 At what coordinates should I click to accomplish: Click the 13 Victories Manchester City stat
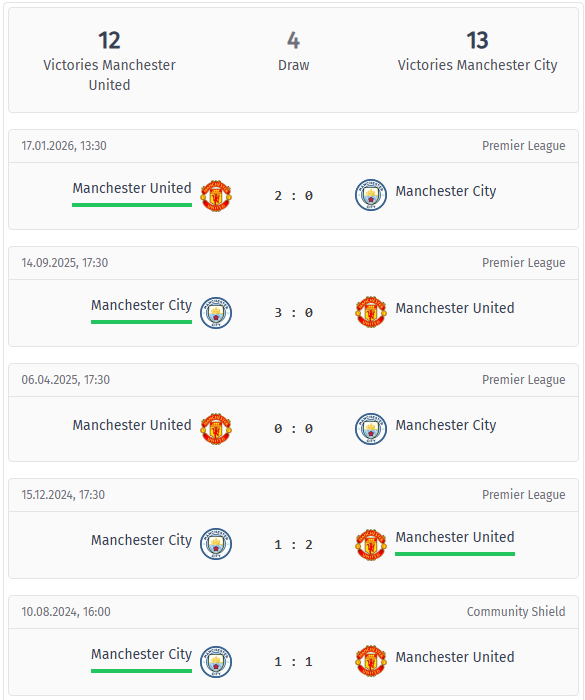[x=477, y=52]
